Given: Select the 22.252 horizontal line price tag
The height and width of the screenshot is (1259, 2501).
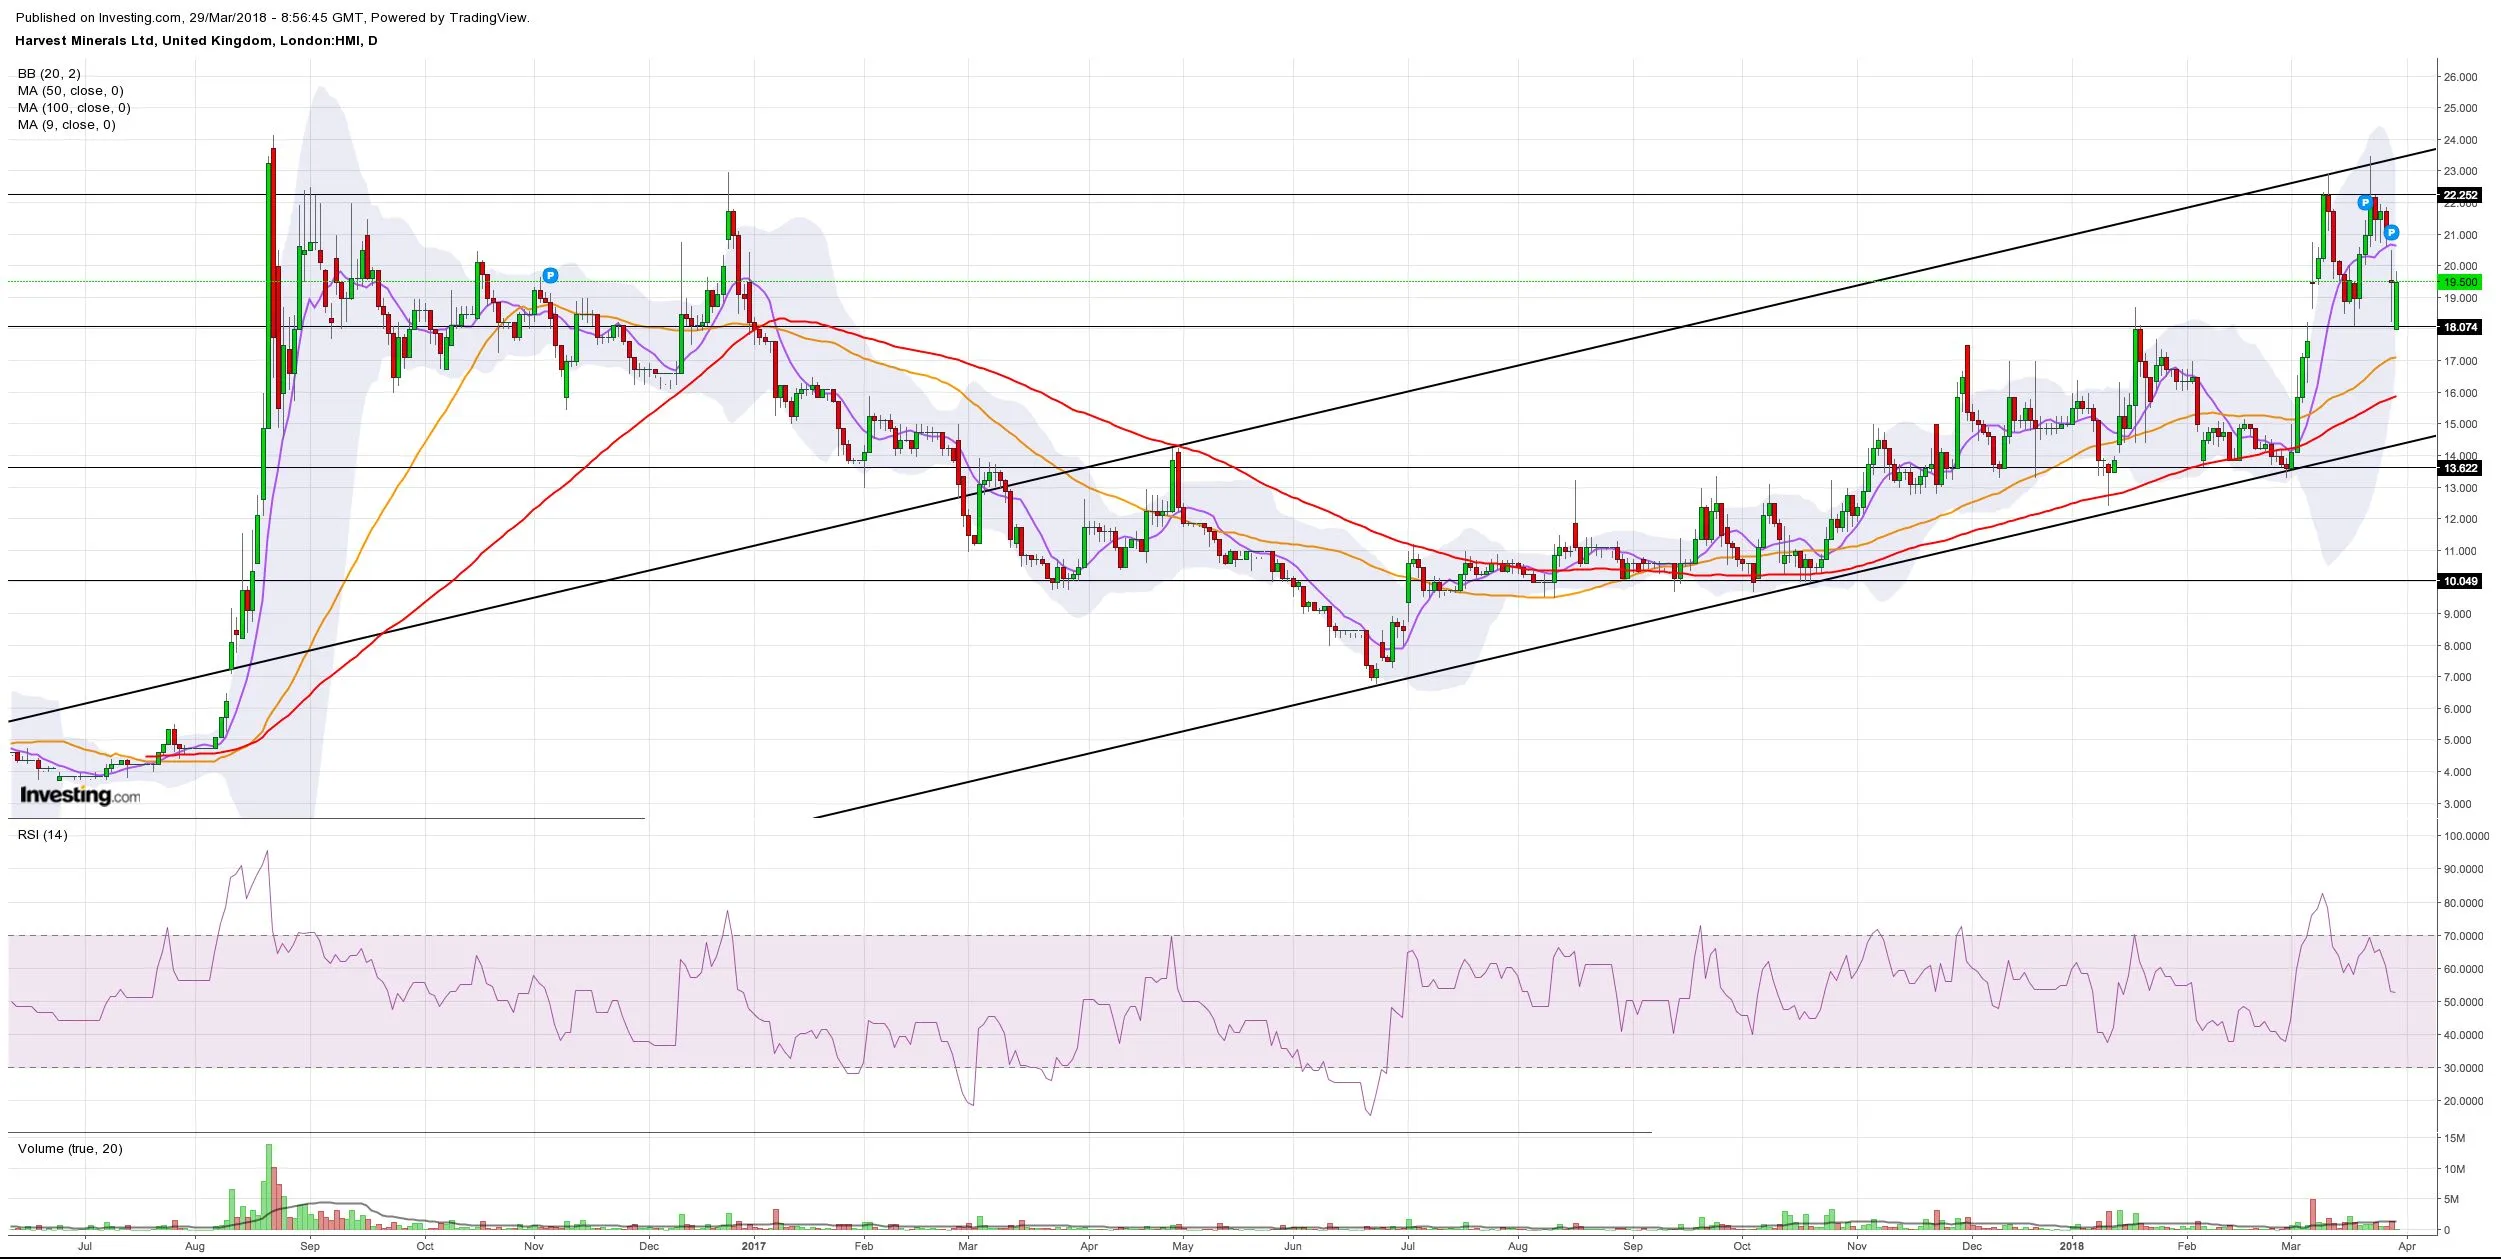Looking at the screenshot, I should pos(2460,195).
